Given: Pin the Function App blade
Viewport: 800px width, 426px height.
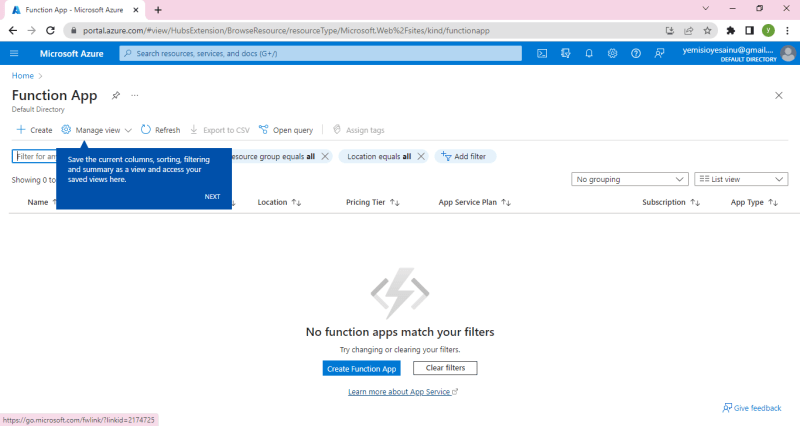Looking at the screenshot, I should (116, 95).
